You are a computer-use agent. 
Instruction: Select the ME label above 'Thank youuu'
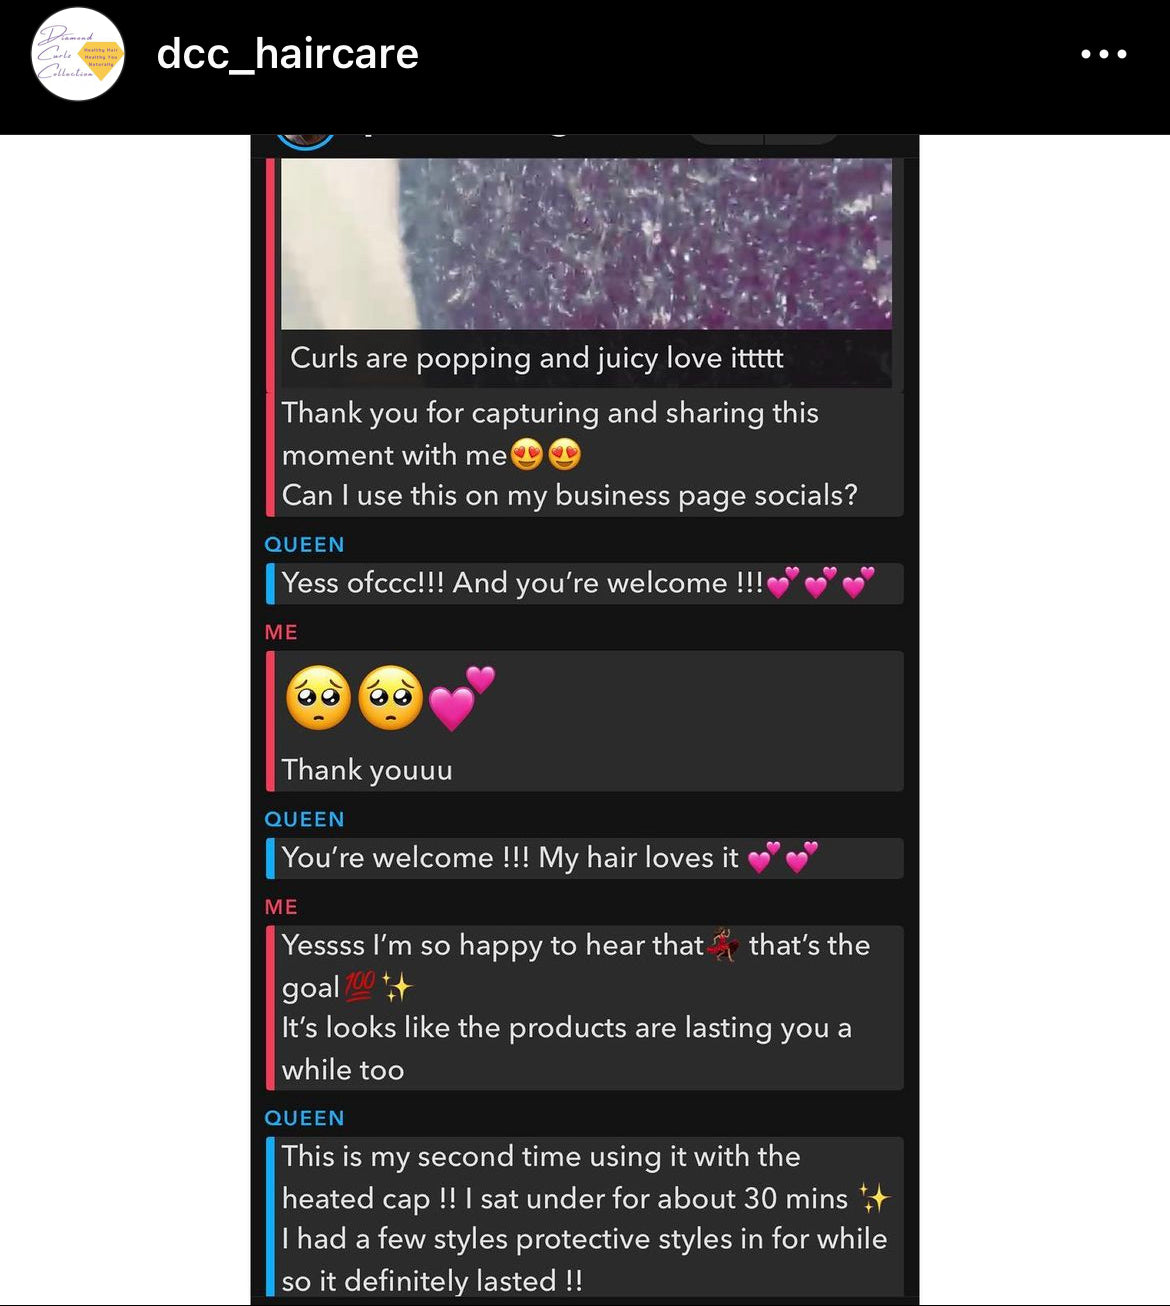281,632
